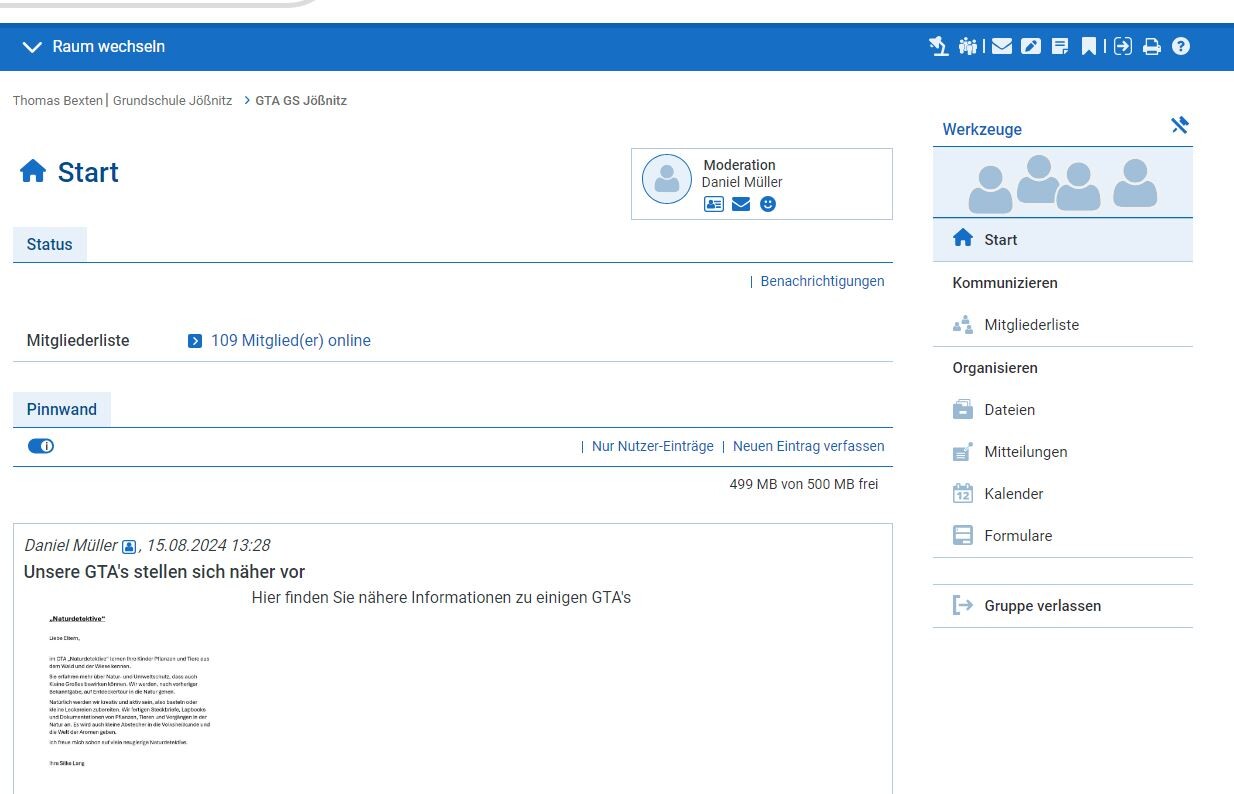Click the Neuen Eintrag verfassen link
The height and width of the screenshot is (794, 1234).
(x=808, y=446)
